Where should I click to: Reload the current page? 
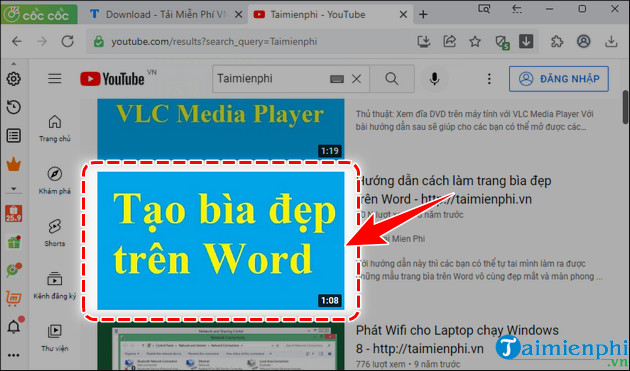pyautogui.click(x=68, y=41)
